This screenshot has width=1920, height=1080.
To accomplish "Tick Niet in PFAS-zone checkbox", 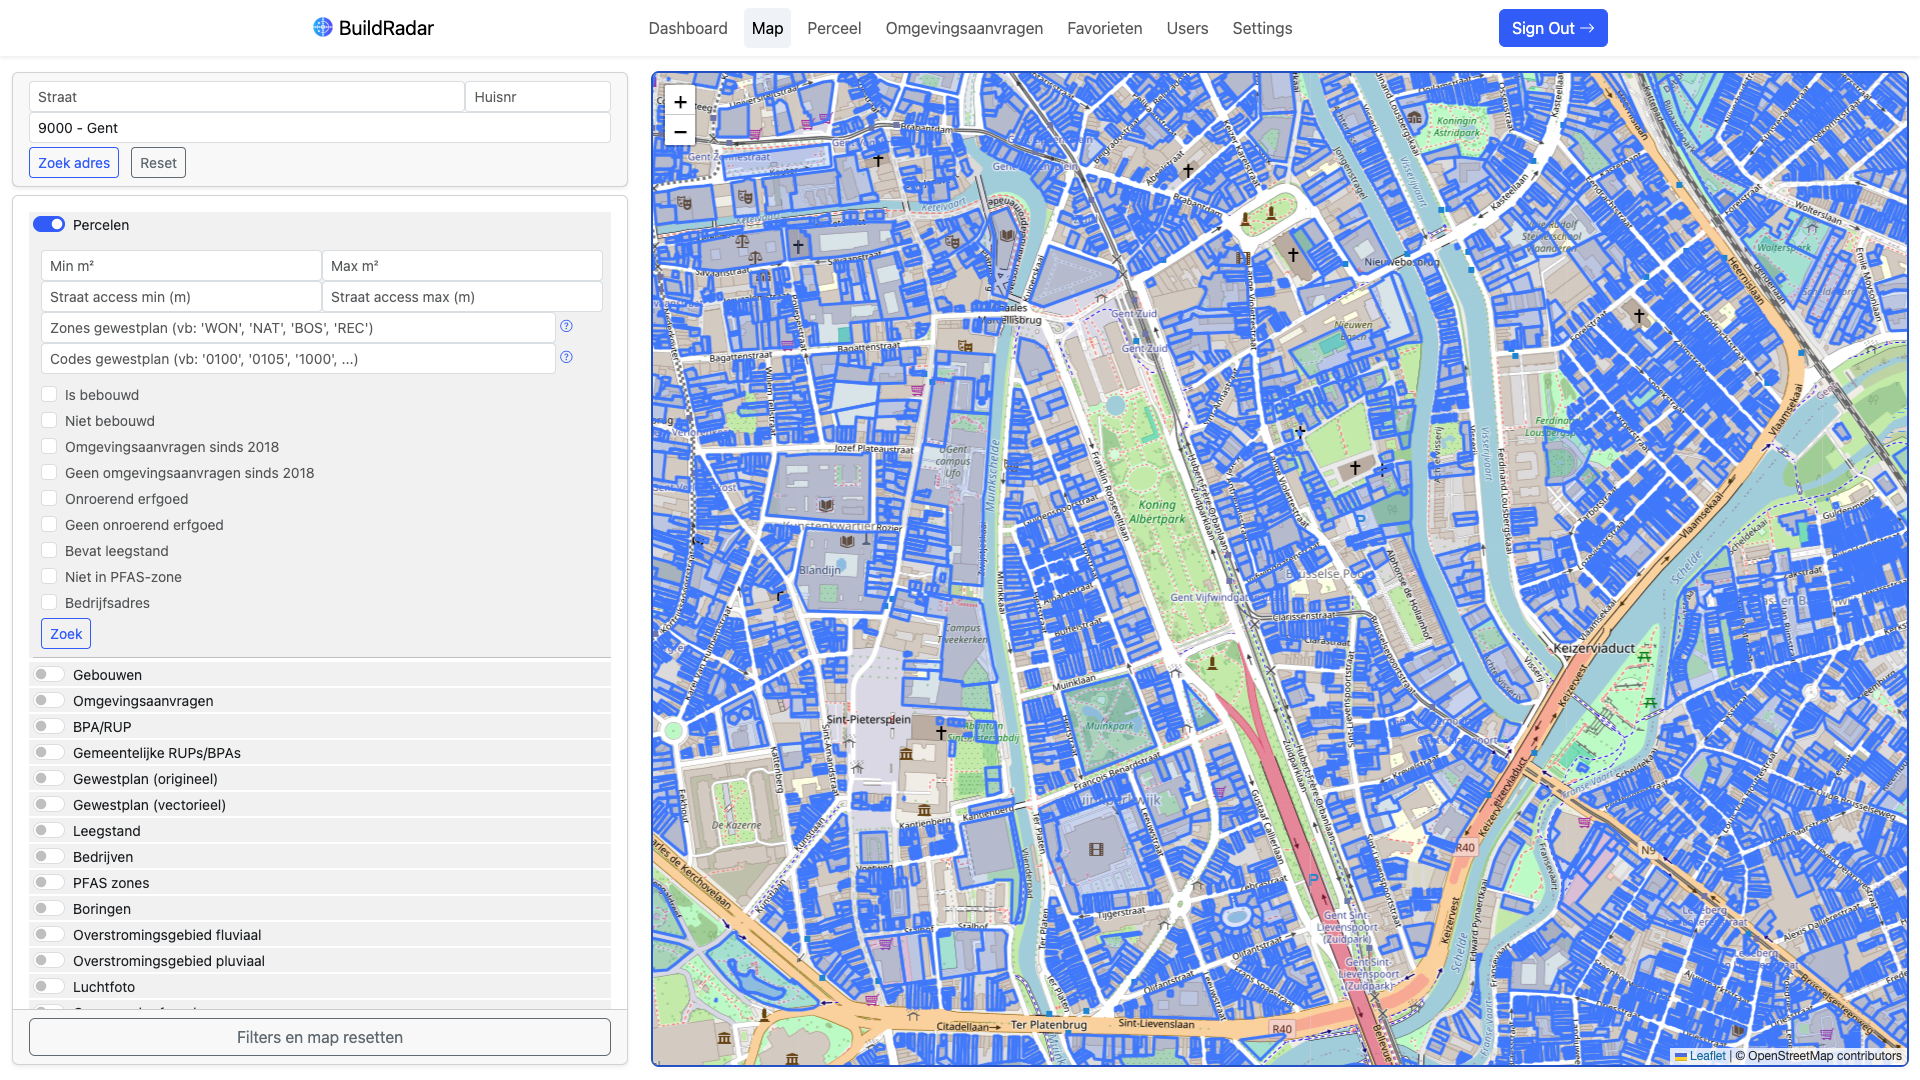I will [49, 576].
